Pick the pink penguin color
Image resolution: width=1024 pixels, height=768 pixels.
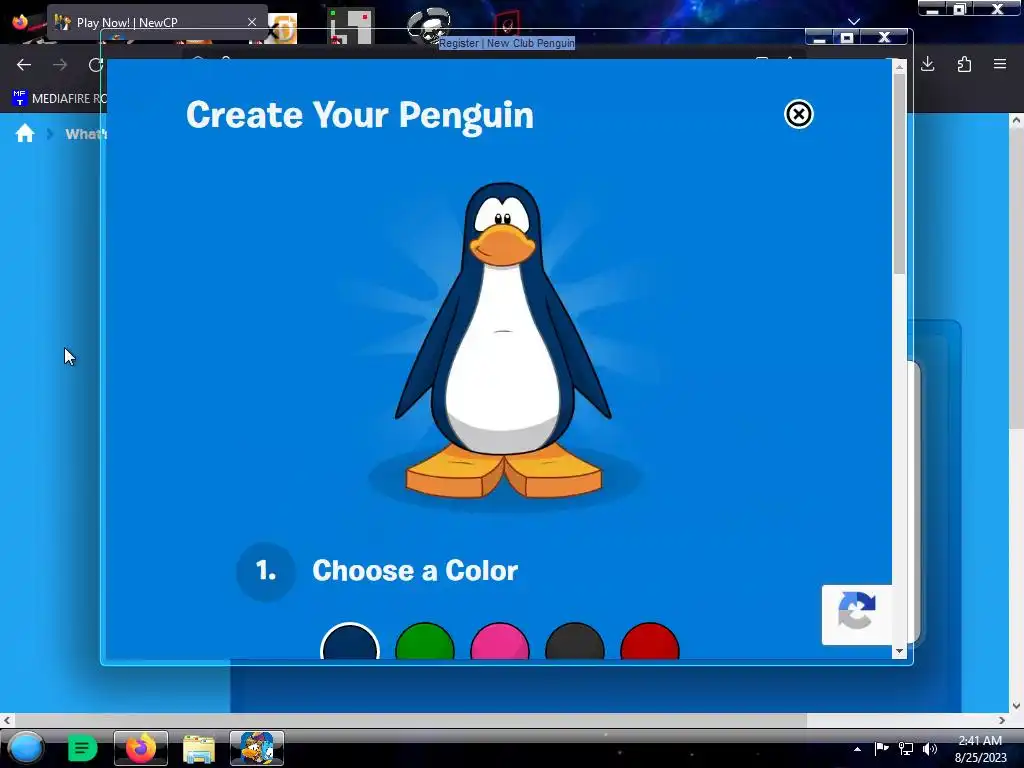pyautogui.click(x=500, y=642)
